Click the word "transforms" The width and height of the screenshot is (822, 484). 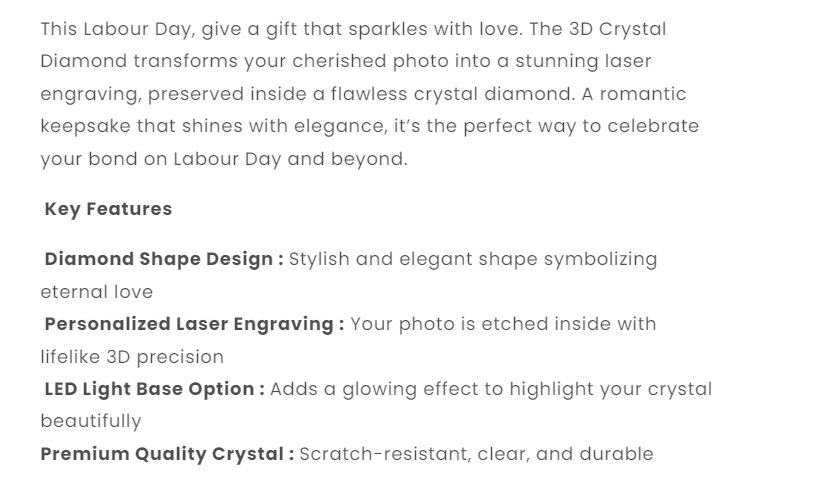[x=186, y=62]
